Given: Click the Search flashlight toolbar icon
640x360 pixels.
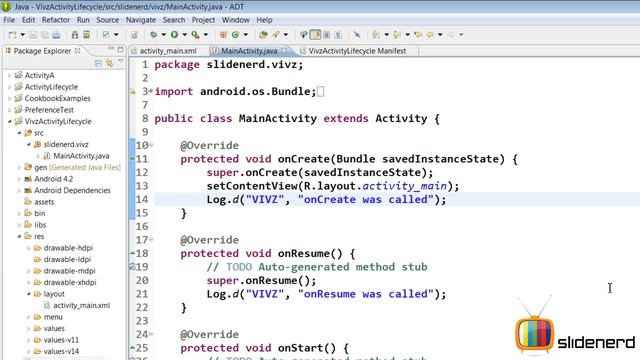Looking at the screenshot, I should coord(276,35).
